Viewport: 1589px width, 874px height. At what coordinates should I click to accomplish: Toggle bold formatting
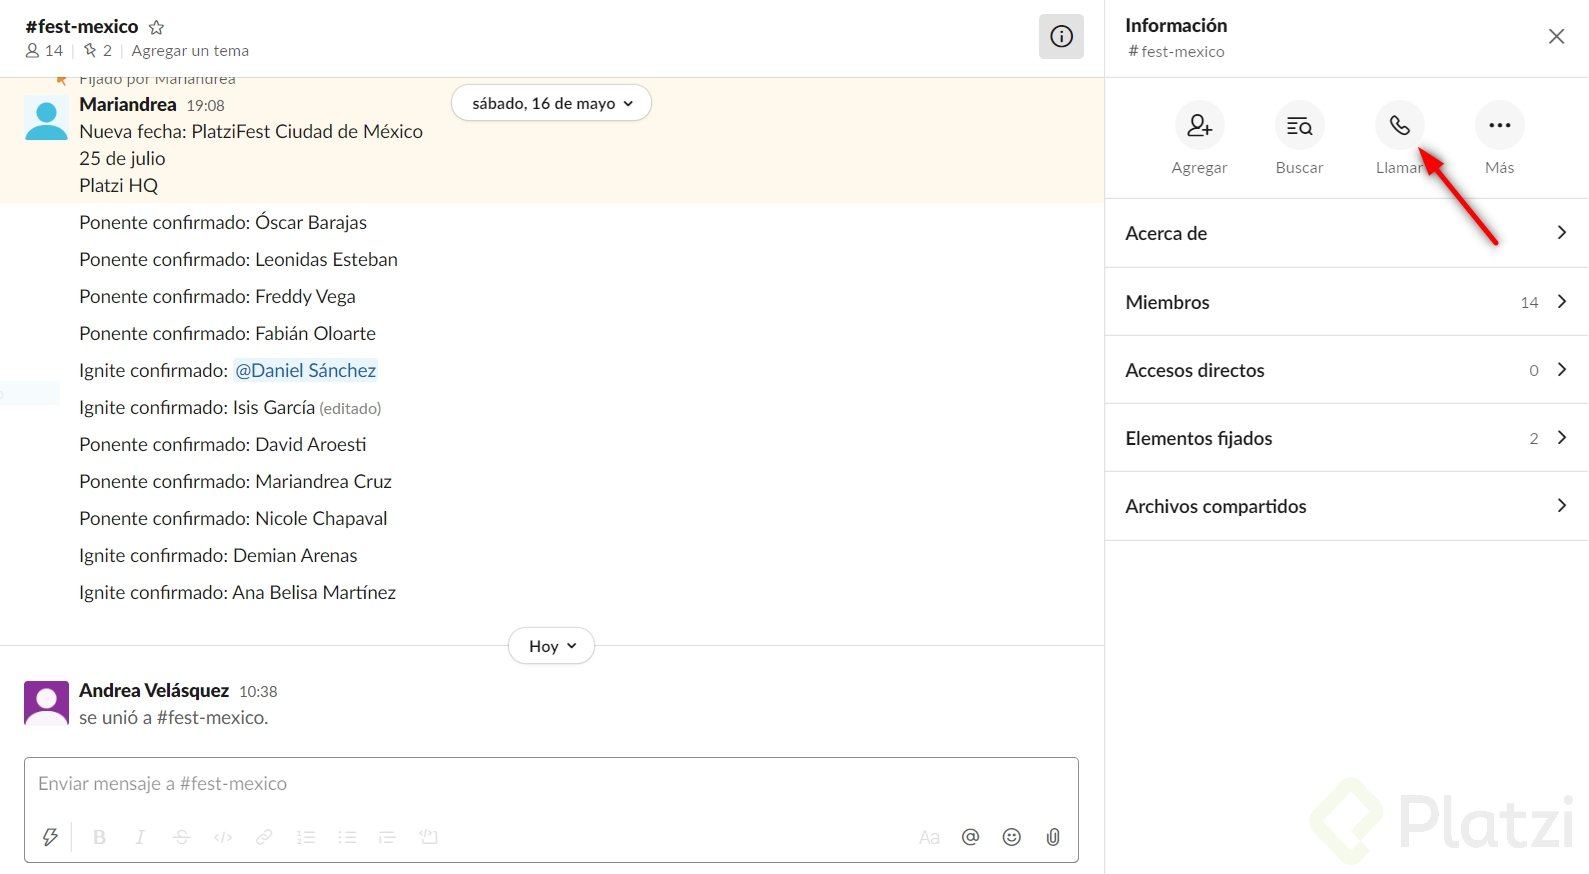coord(99,837)
